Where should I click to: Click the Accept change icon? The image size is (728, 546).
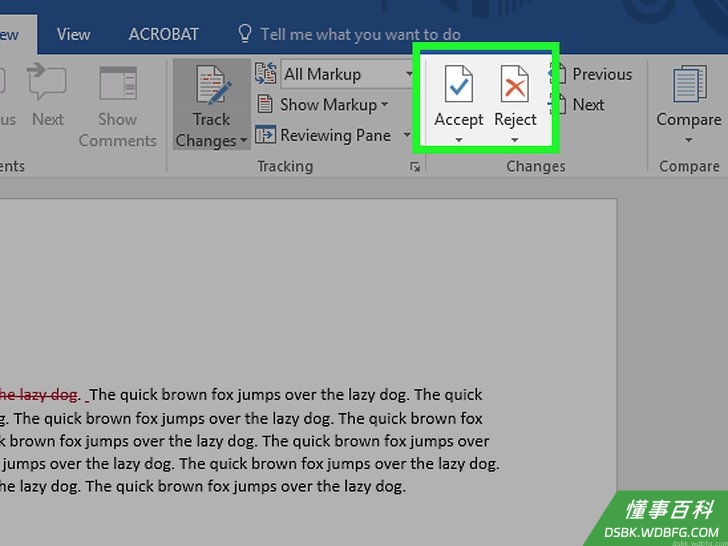click(x=458, y=84)
